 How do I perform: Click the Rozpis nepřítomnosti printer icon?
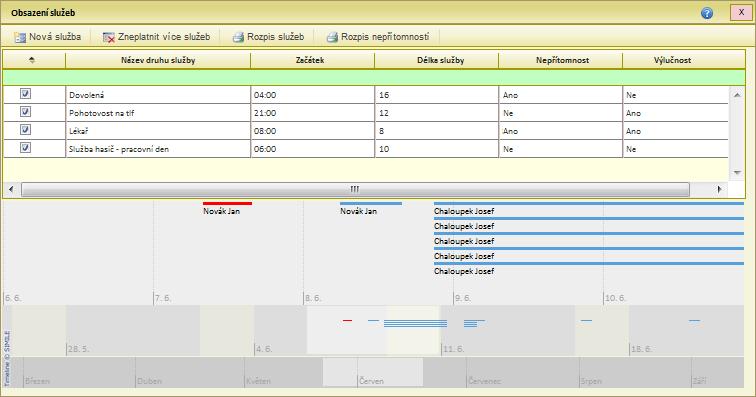[332, 37]
